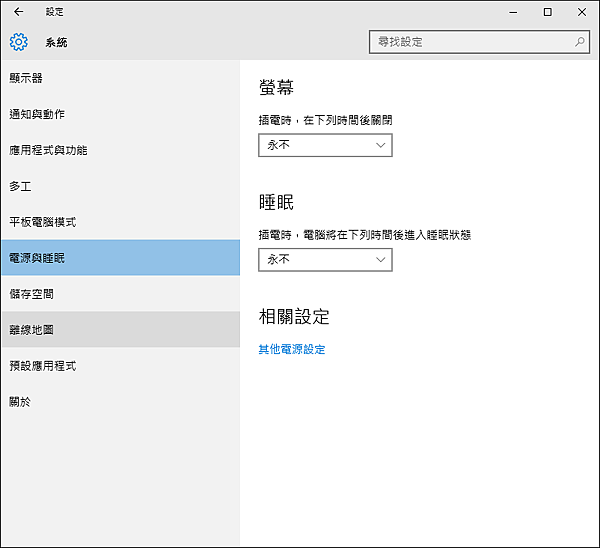Select 電源與睡眠 in sidebar

click(x=120, y=258)
